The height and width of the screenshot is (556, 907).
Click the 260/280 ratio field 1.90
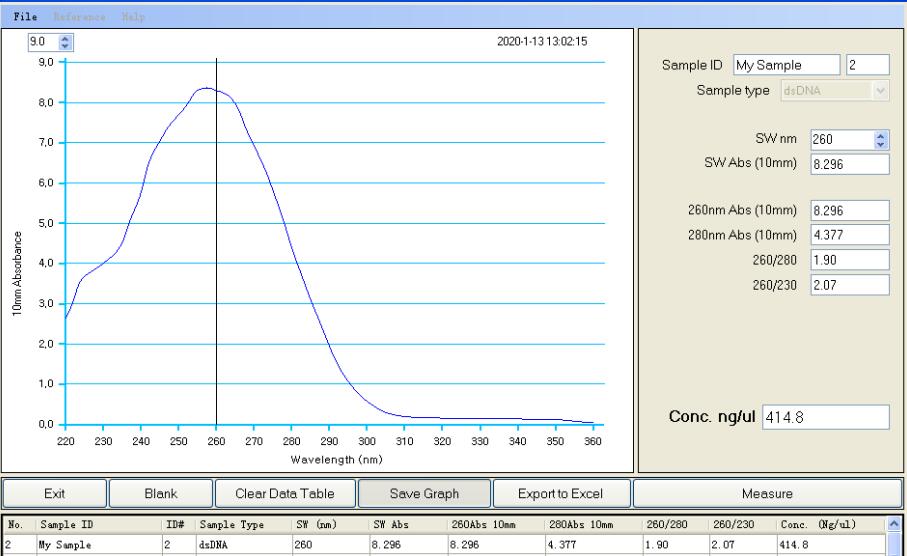tap(849, 260)
